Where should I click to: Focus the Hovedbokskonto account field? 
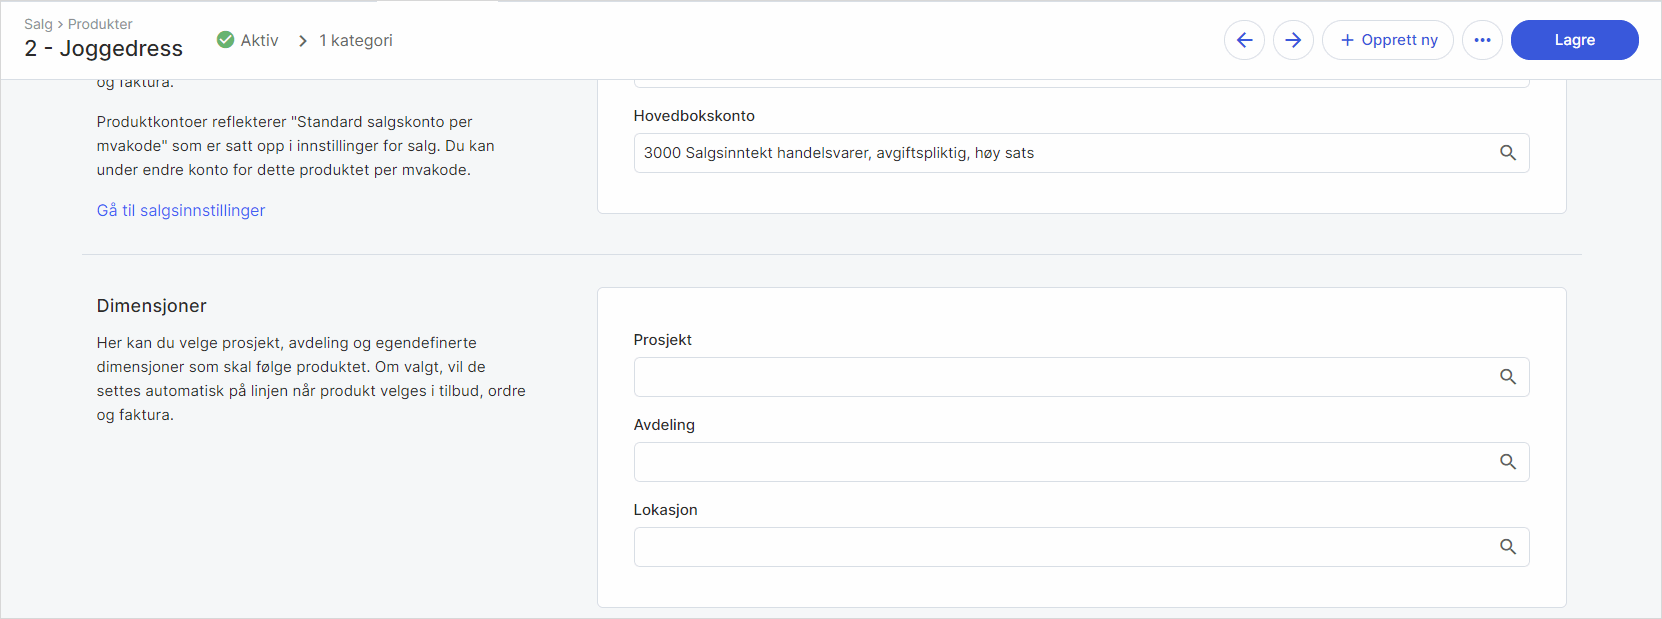(1060, 153)
